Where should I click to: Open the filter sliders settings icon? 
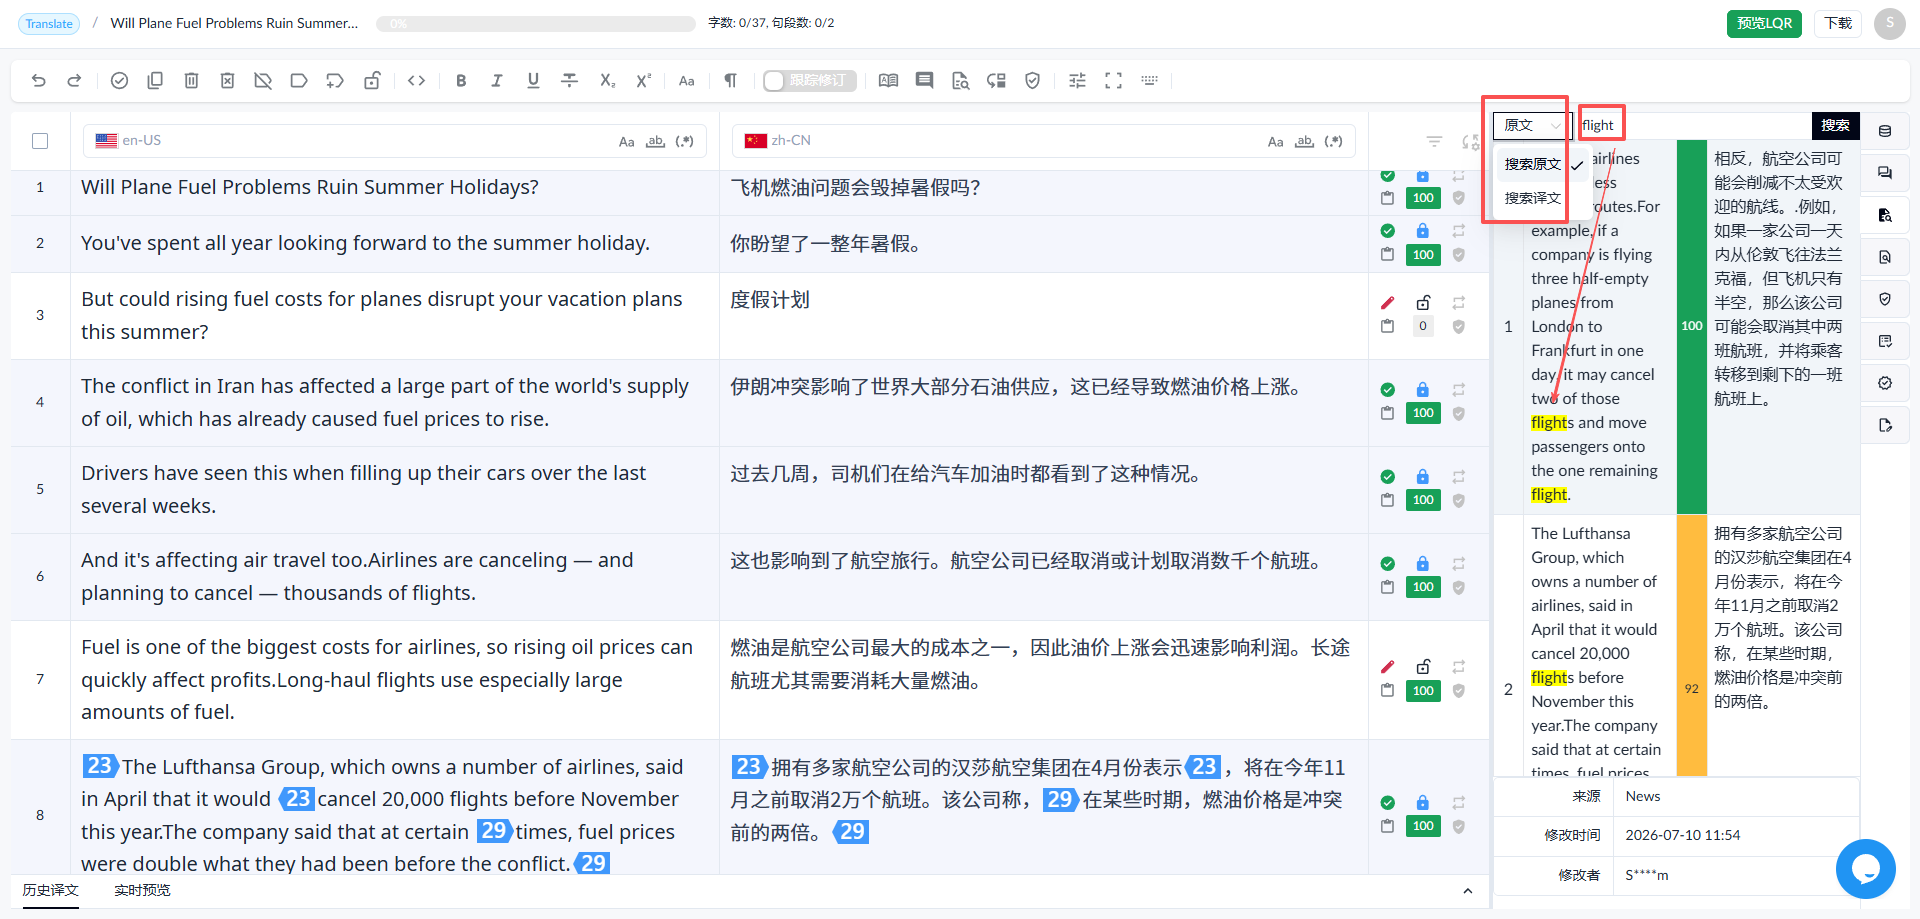point(1077,81)
